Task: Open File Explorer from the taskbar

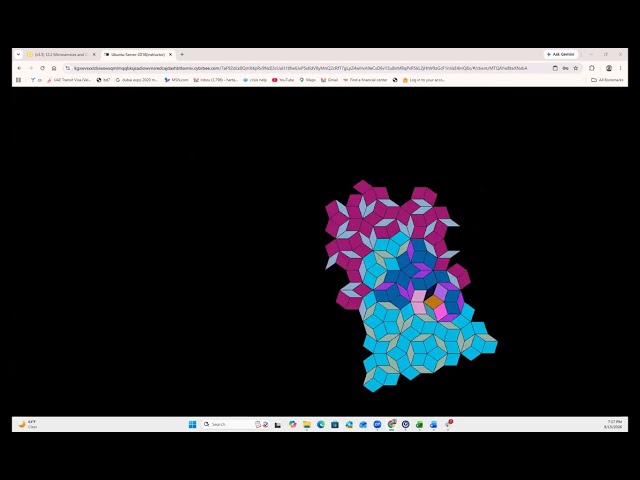Action: coord(307,424)
